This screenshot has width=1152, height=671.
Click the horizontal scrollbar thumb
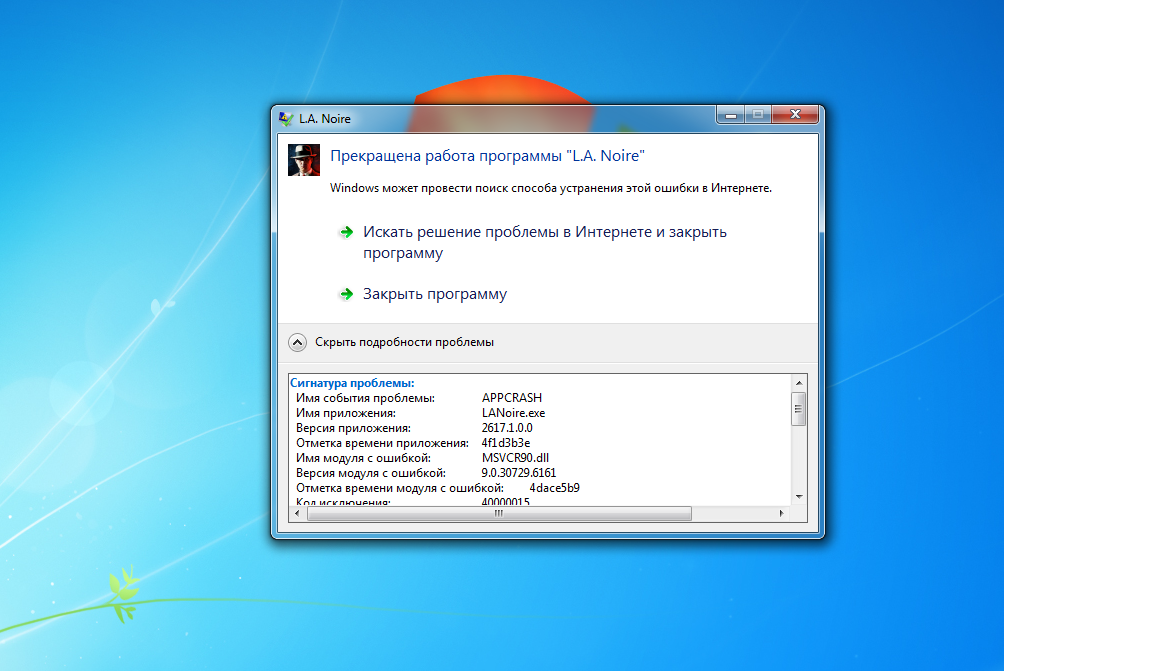[499, 514]
